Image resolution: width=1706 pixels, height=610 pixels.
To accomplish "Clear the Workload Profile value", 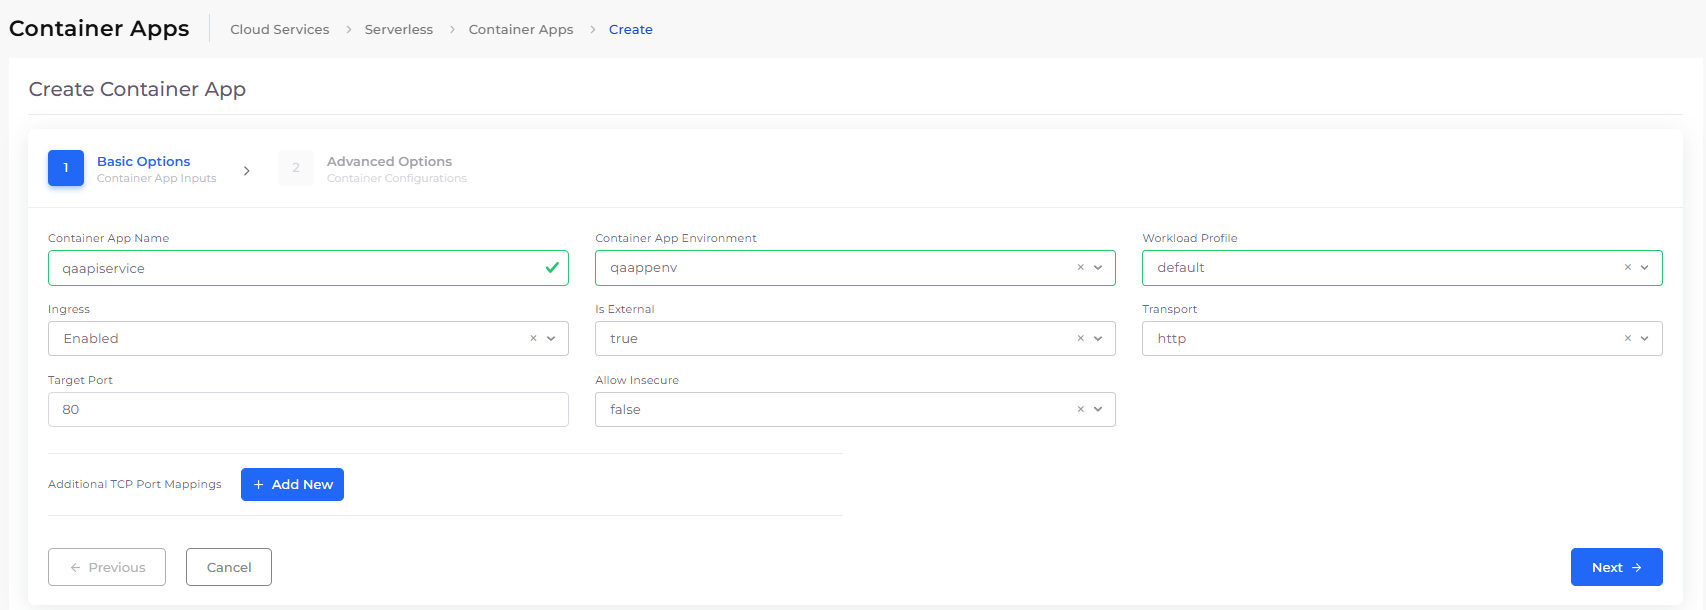I will (1627, 268).
